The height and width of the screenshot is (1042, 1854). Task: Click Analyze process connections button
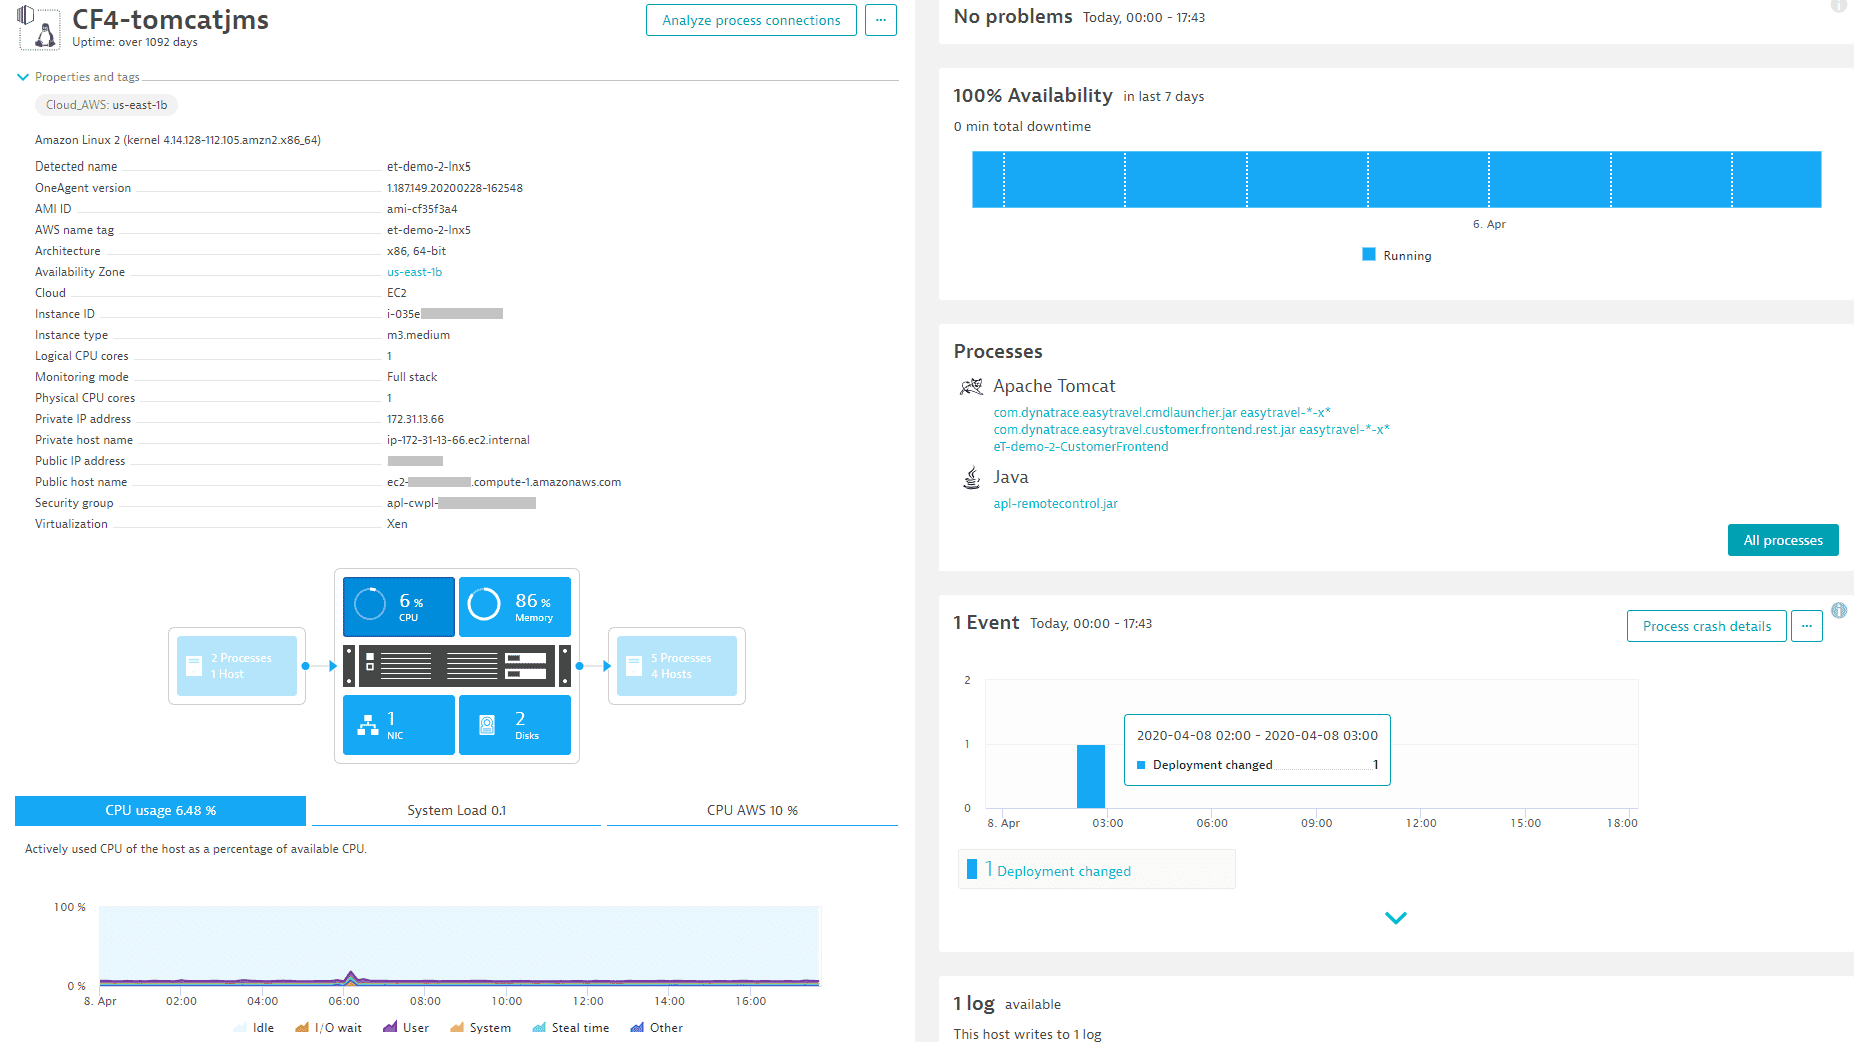click(x=751, y=20)
